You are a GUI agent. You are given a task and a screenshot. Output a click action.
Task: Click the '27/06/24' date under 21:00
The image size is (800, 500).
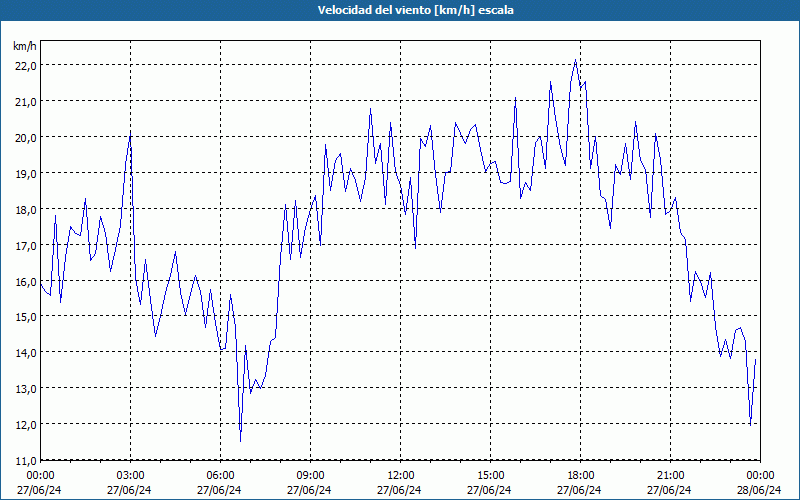(669, 490)
